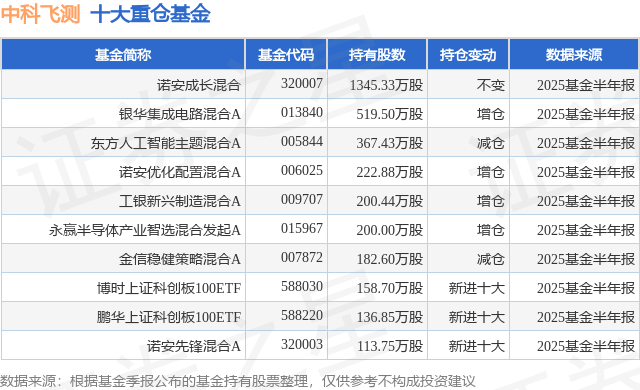Click fund code 588030
Image resolution: width=640 pixels, height=390 pixels.
tap(302, 286)
